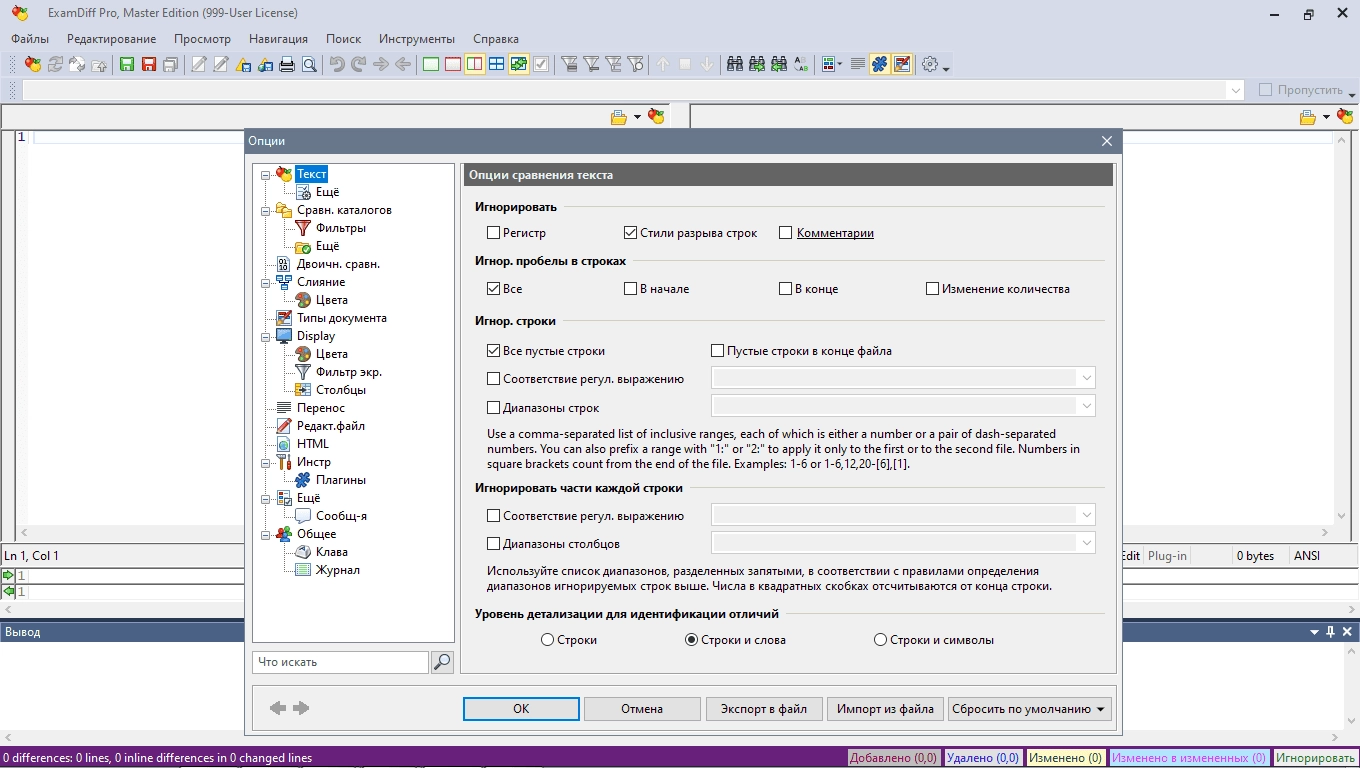Open the Сбросить по умолчанию dropdown arrow
The image size is (1360, 768).
click(x=1101, y=709)
